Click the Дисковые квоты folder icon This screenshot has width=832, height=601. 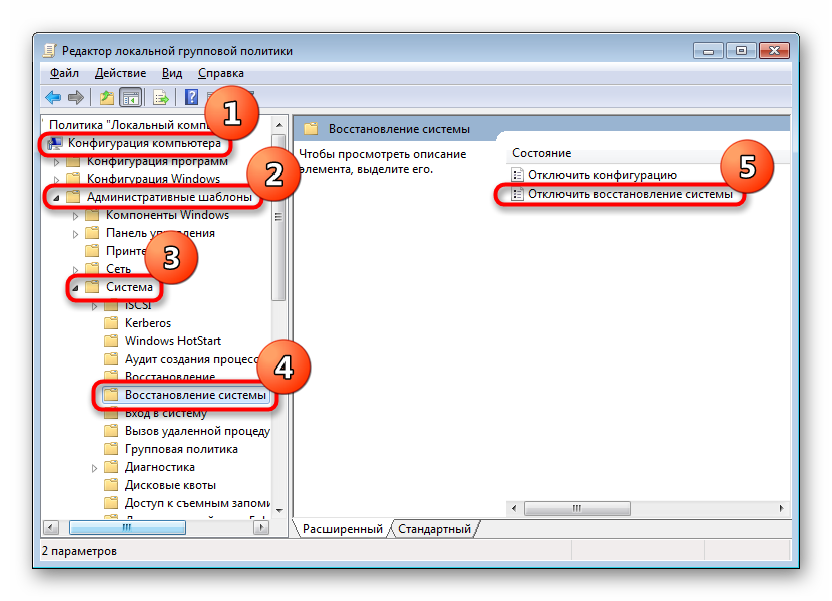(111, 485)
